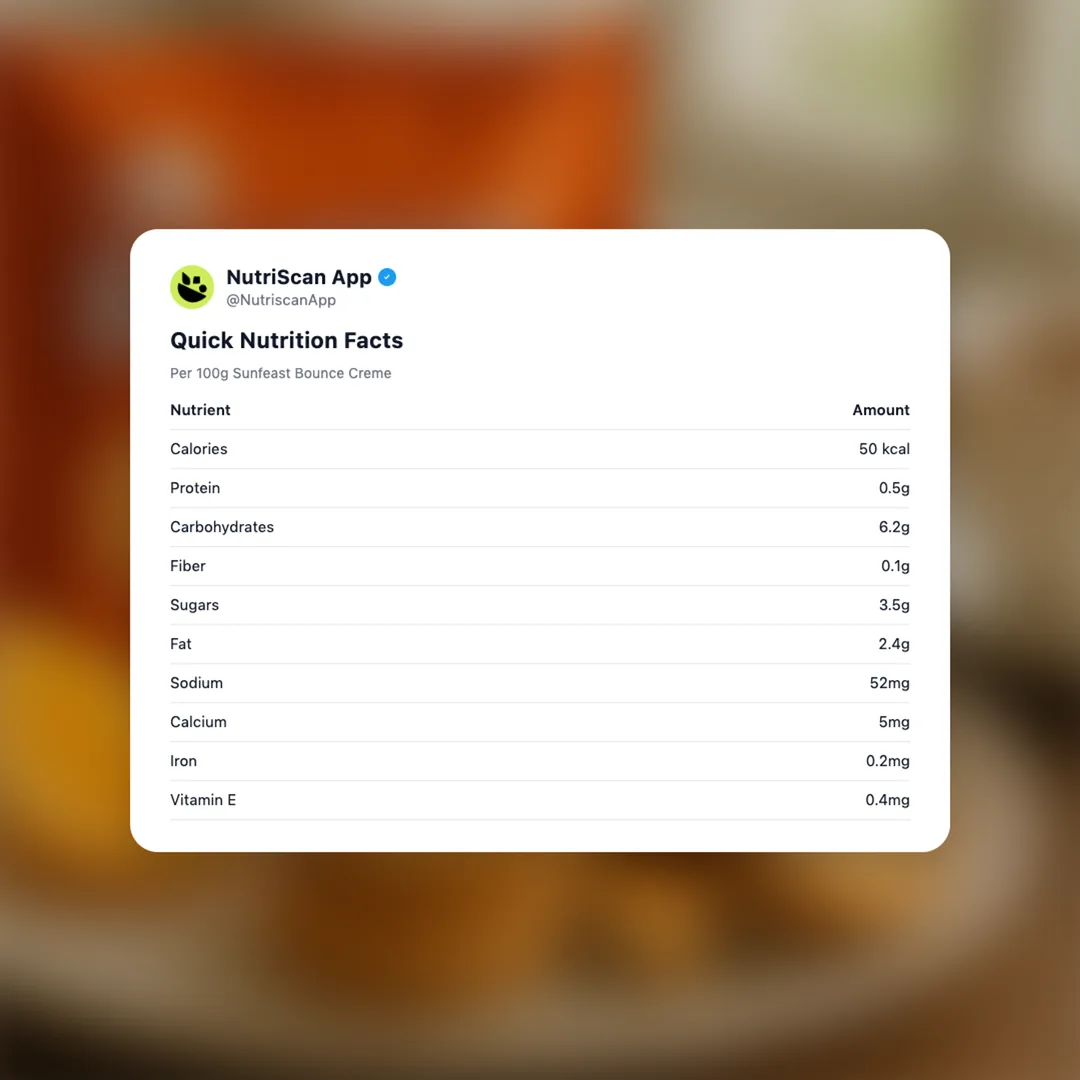Click the @NutriscanApp handle
The height and width of the screenshot is (1080, 1080).
281,300
